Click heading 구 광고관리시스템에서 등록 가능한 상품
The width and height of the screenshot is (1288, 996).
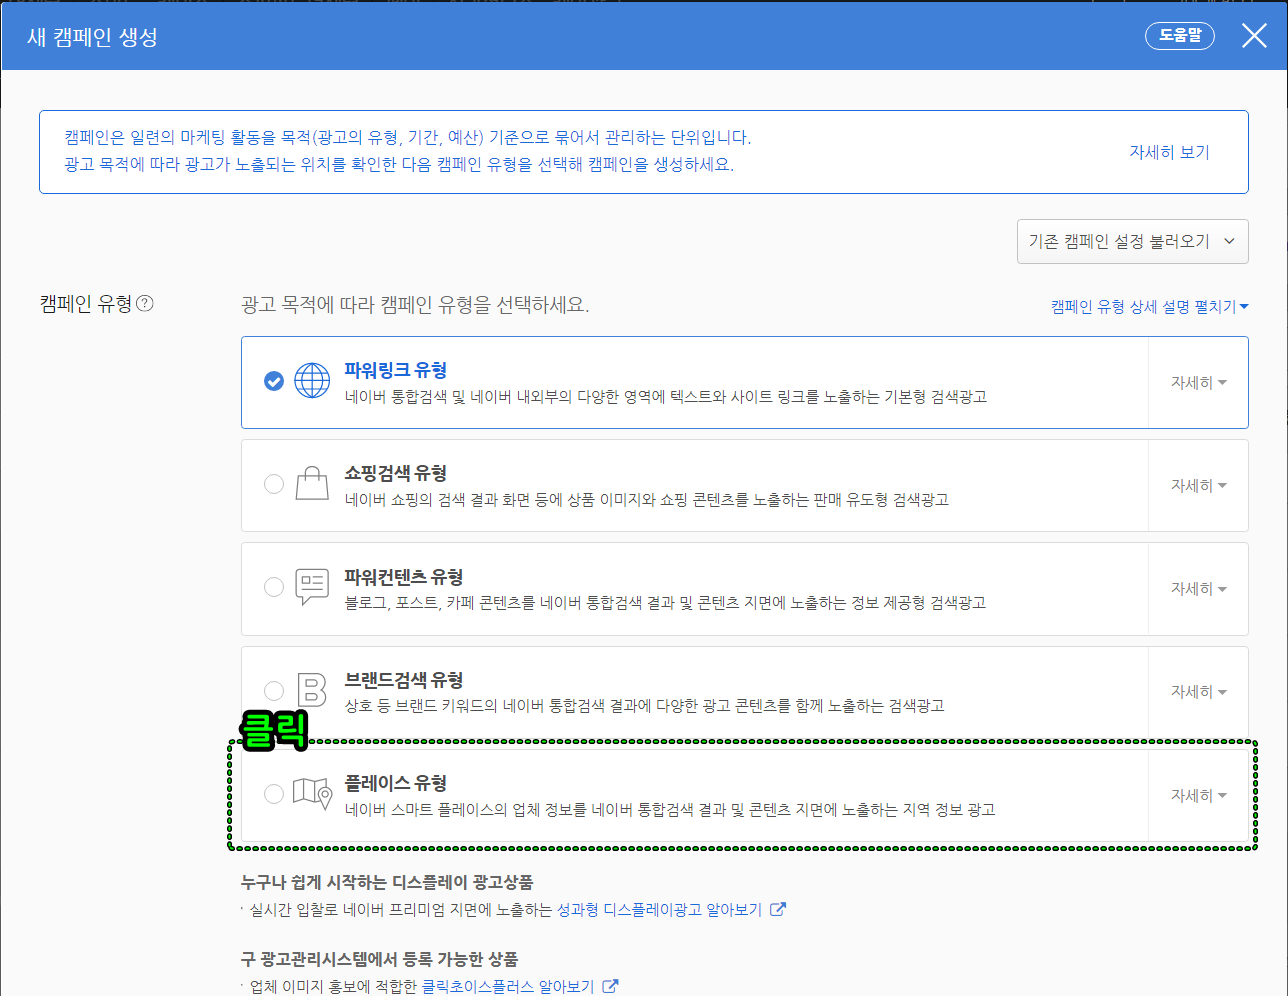click(x=380, y=959)
